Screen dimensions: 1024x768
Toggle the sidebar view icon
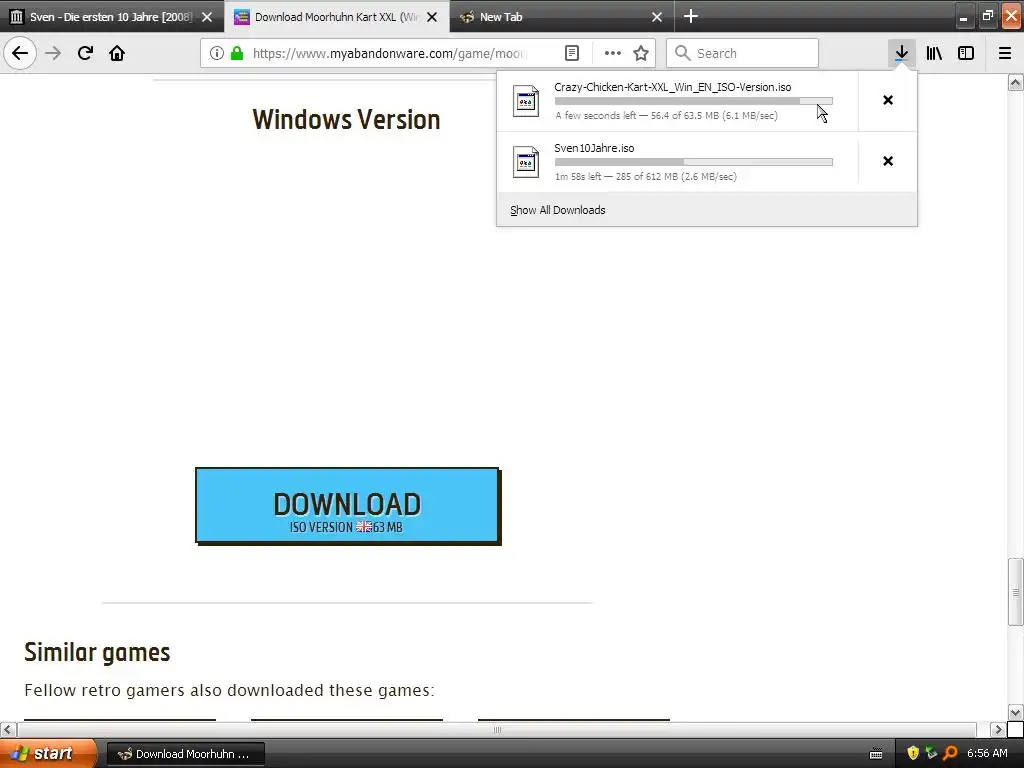coord(966,53)
